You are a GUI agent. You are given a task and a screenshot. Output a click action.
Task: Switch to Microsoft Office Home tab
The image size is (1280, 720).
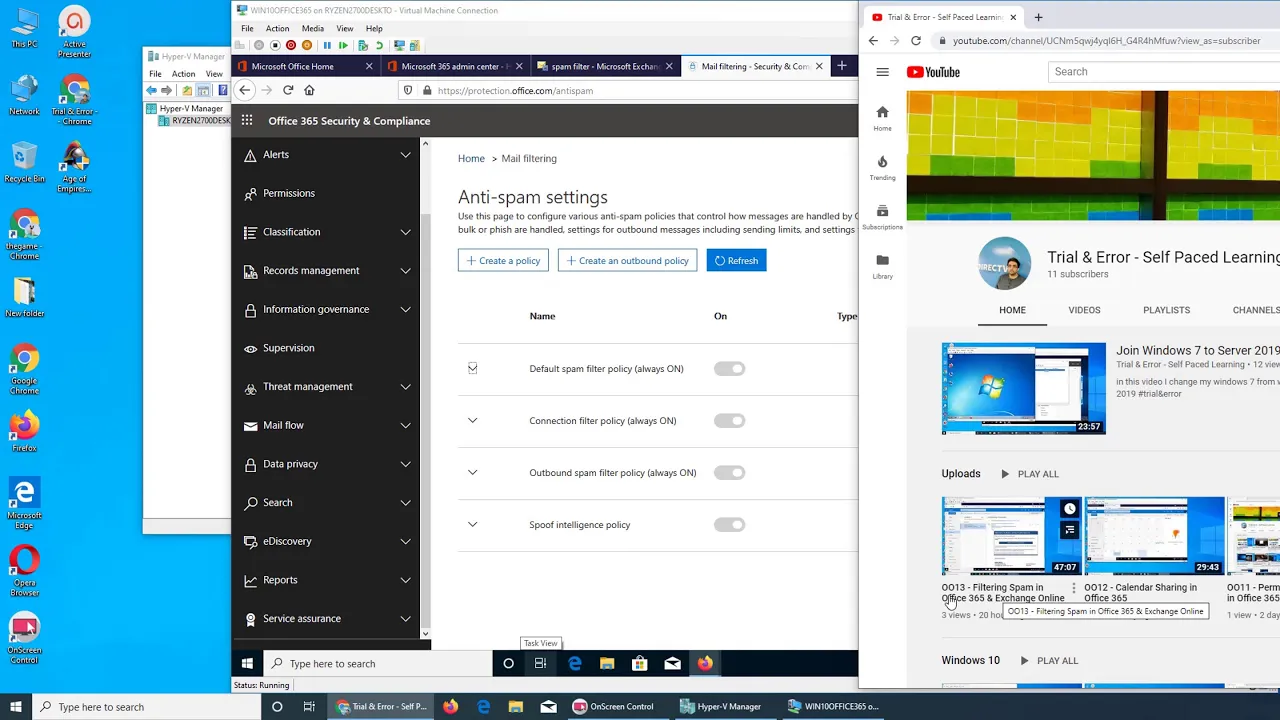point(304,66)
